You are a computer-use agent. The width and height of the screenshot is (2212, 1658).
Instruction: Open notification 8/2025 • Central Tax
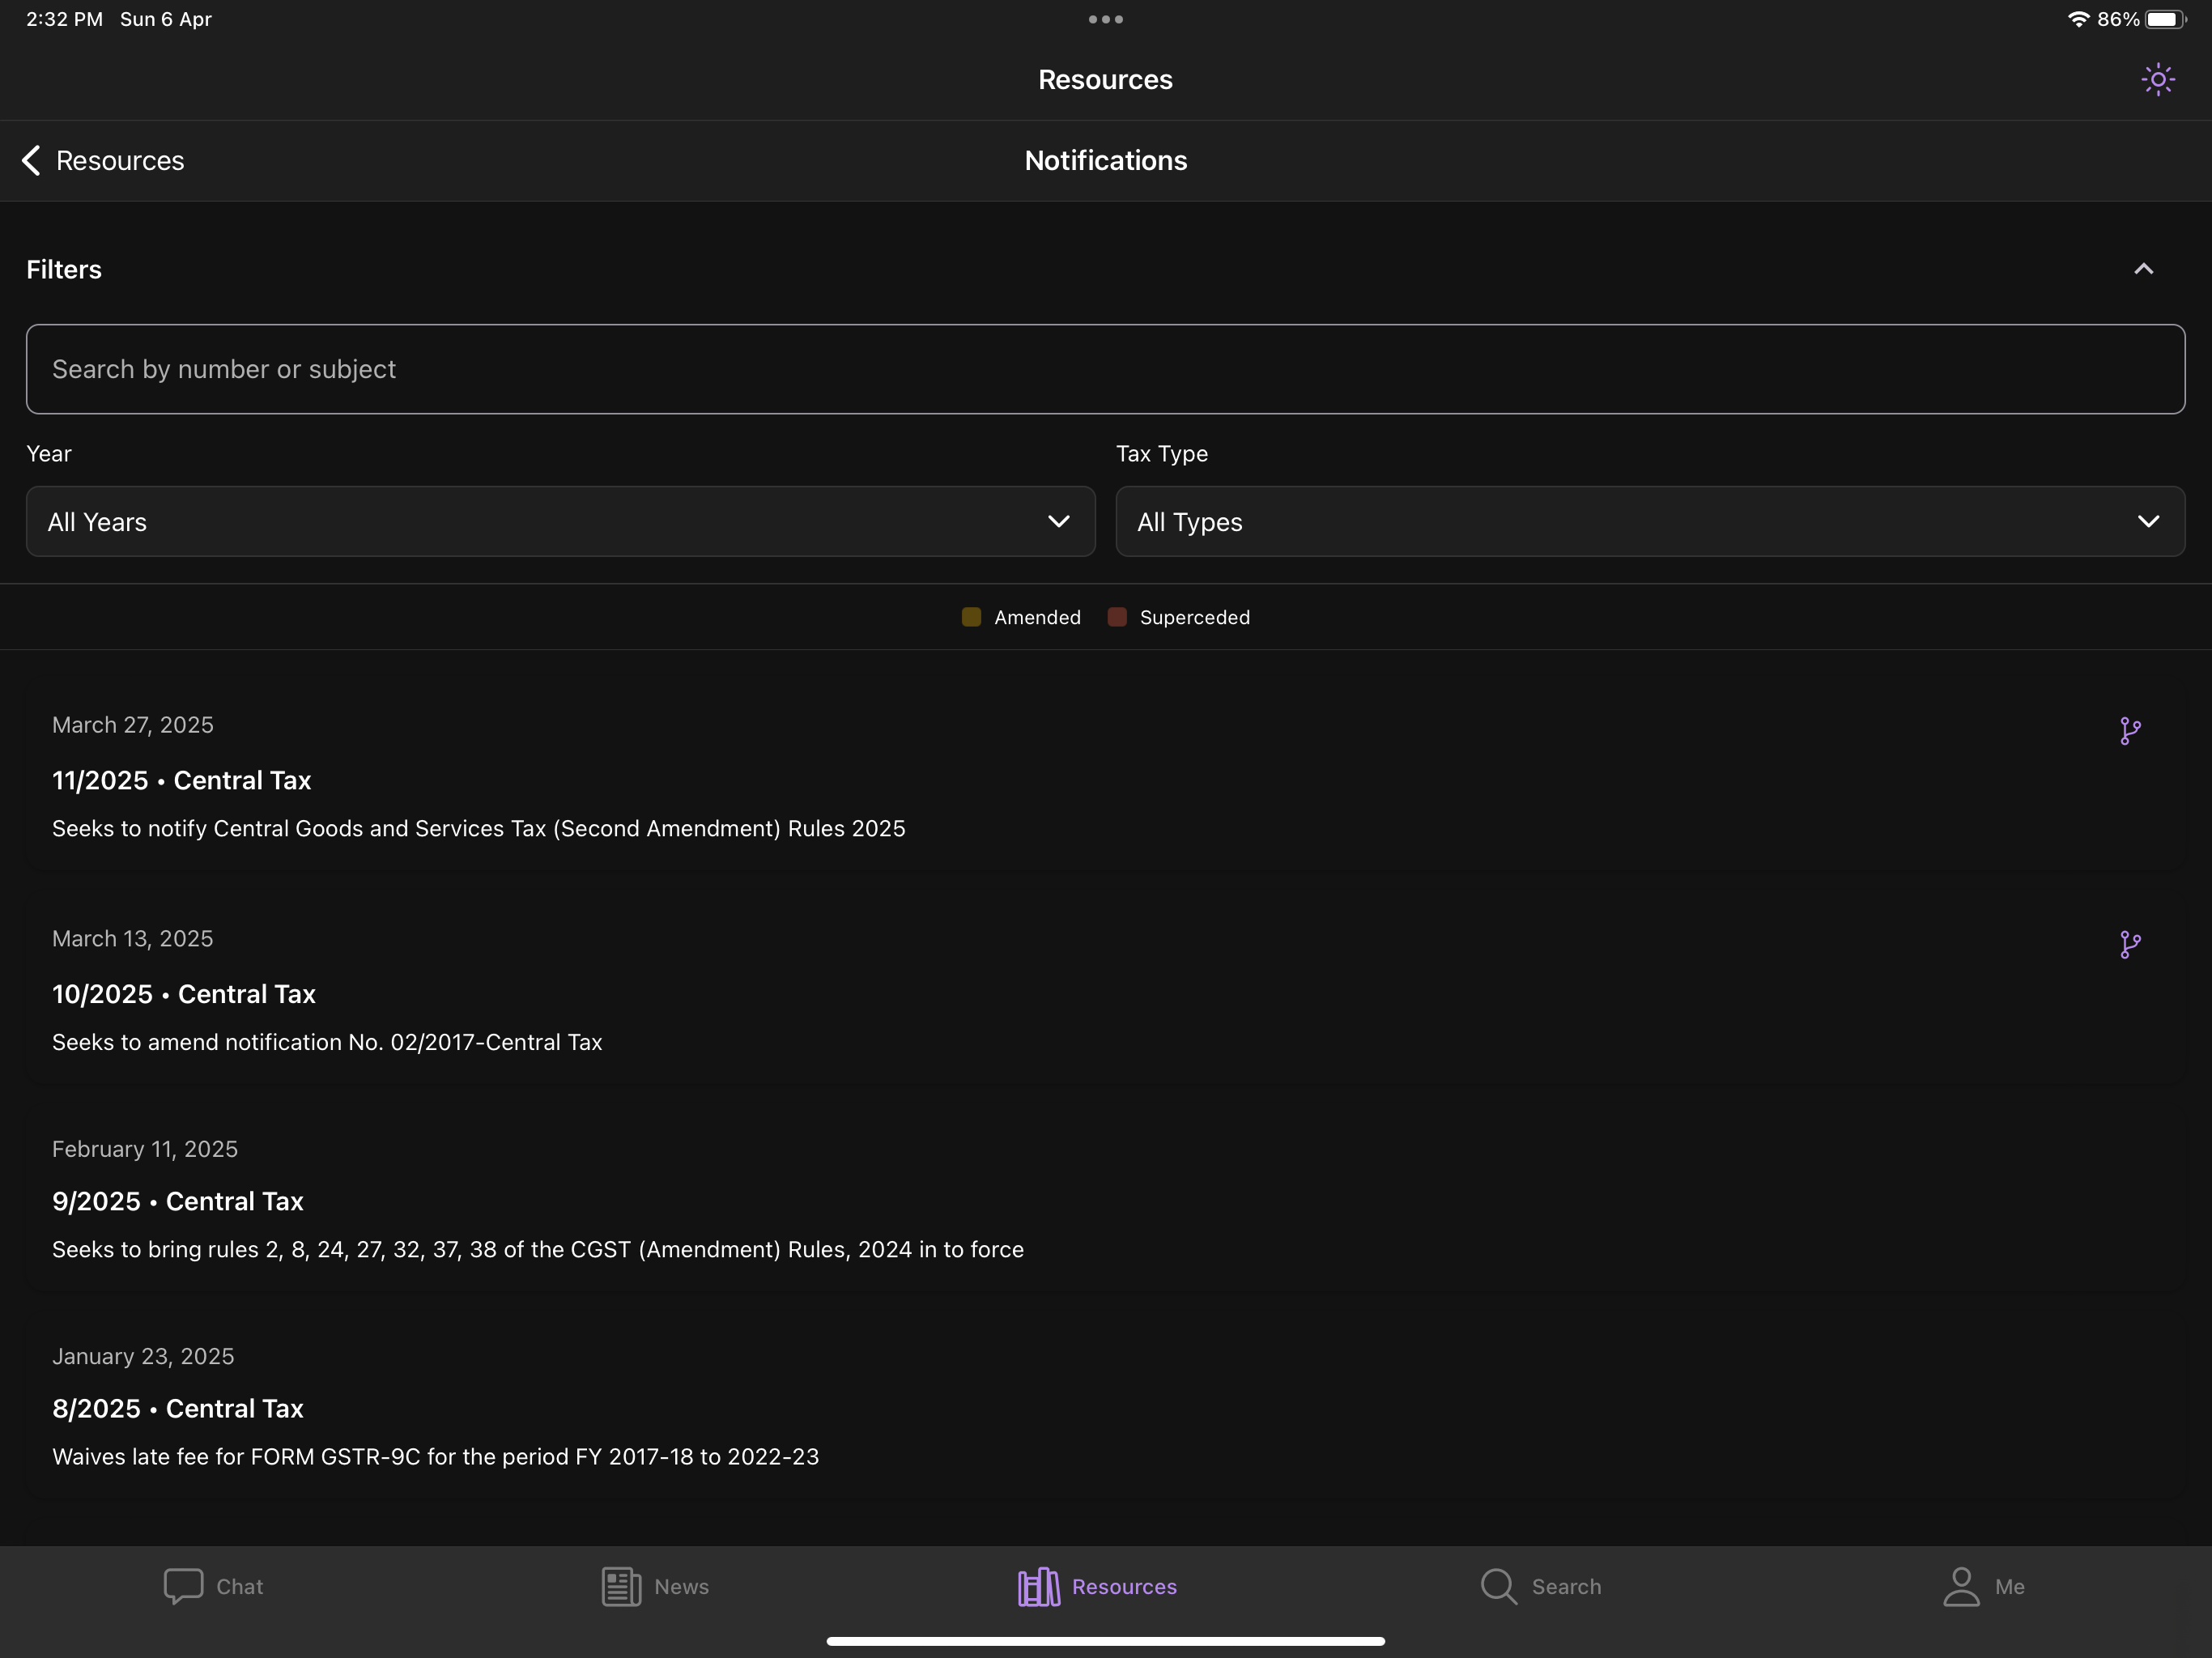(x=1105, y=1407)
